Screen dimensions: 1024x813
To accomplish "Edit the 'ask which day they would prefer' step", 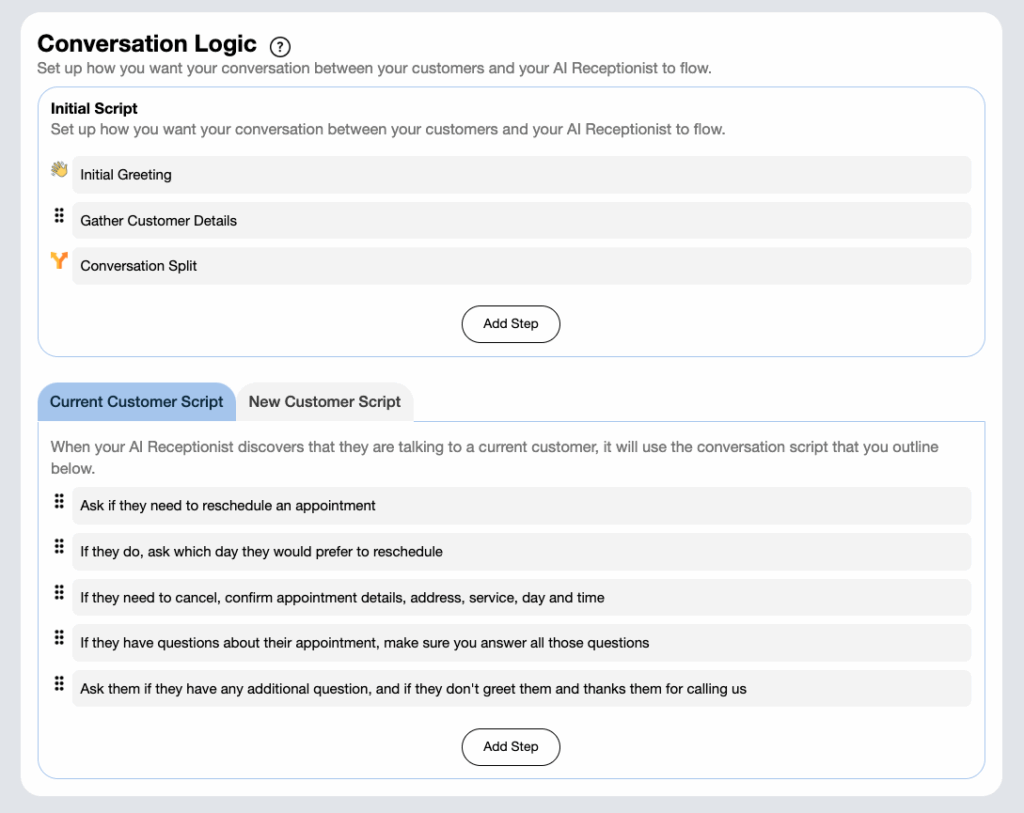I will [521, 551].
